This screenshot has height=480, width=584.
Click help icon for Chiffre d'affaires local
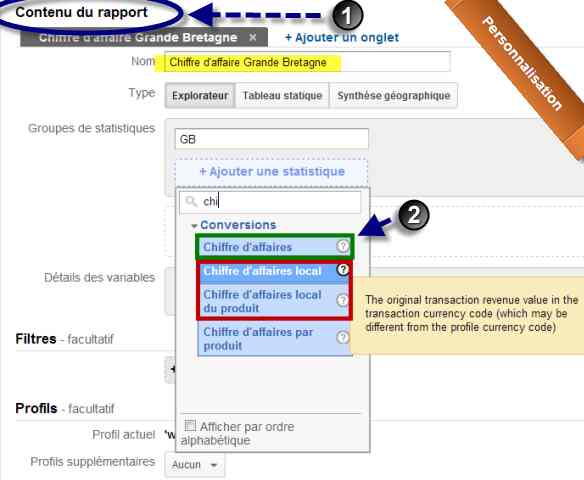(x=343, y=270)
